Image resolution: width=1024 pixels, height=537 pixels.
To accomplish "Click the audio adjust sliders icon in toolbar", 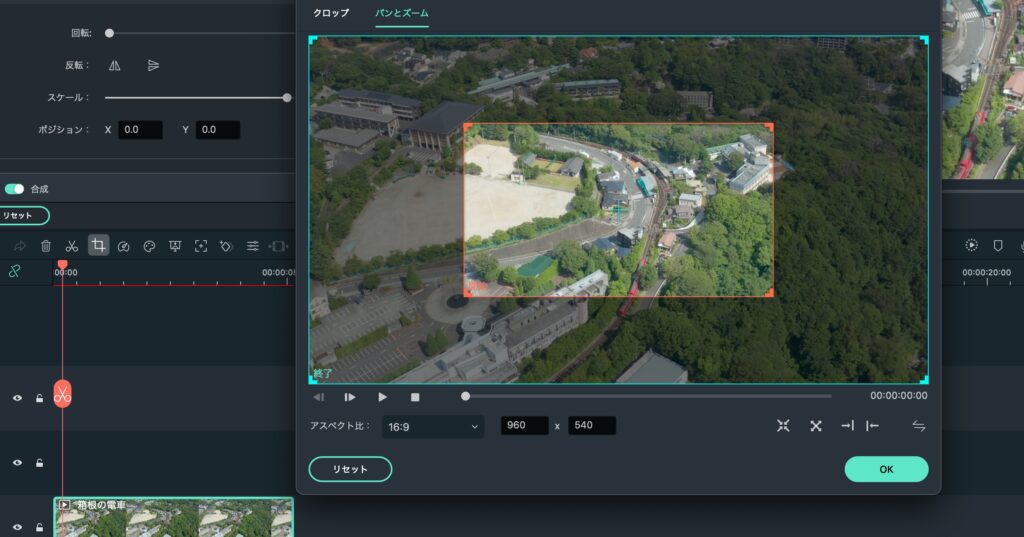I will 253,246.
